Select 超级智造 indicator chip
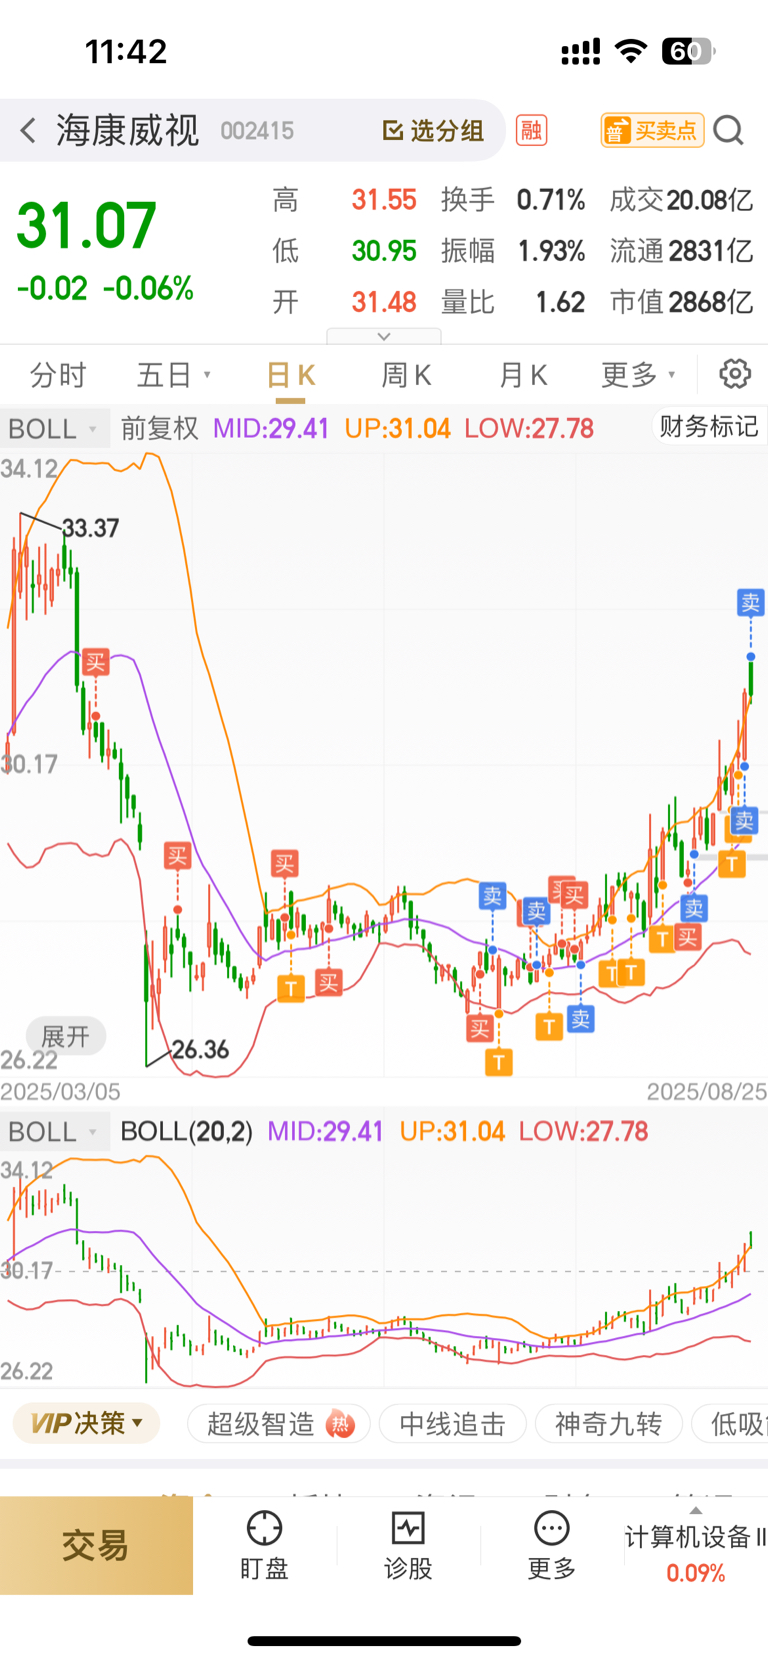This screenshot has height=1663, width=768. (x=279, y=1424)
